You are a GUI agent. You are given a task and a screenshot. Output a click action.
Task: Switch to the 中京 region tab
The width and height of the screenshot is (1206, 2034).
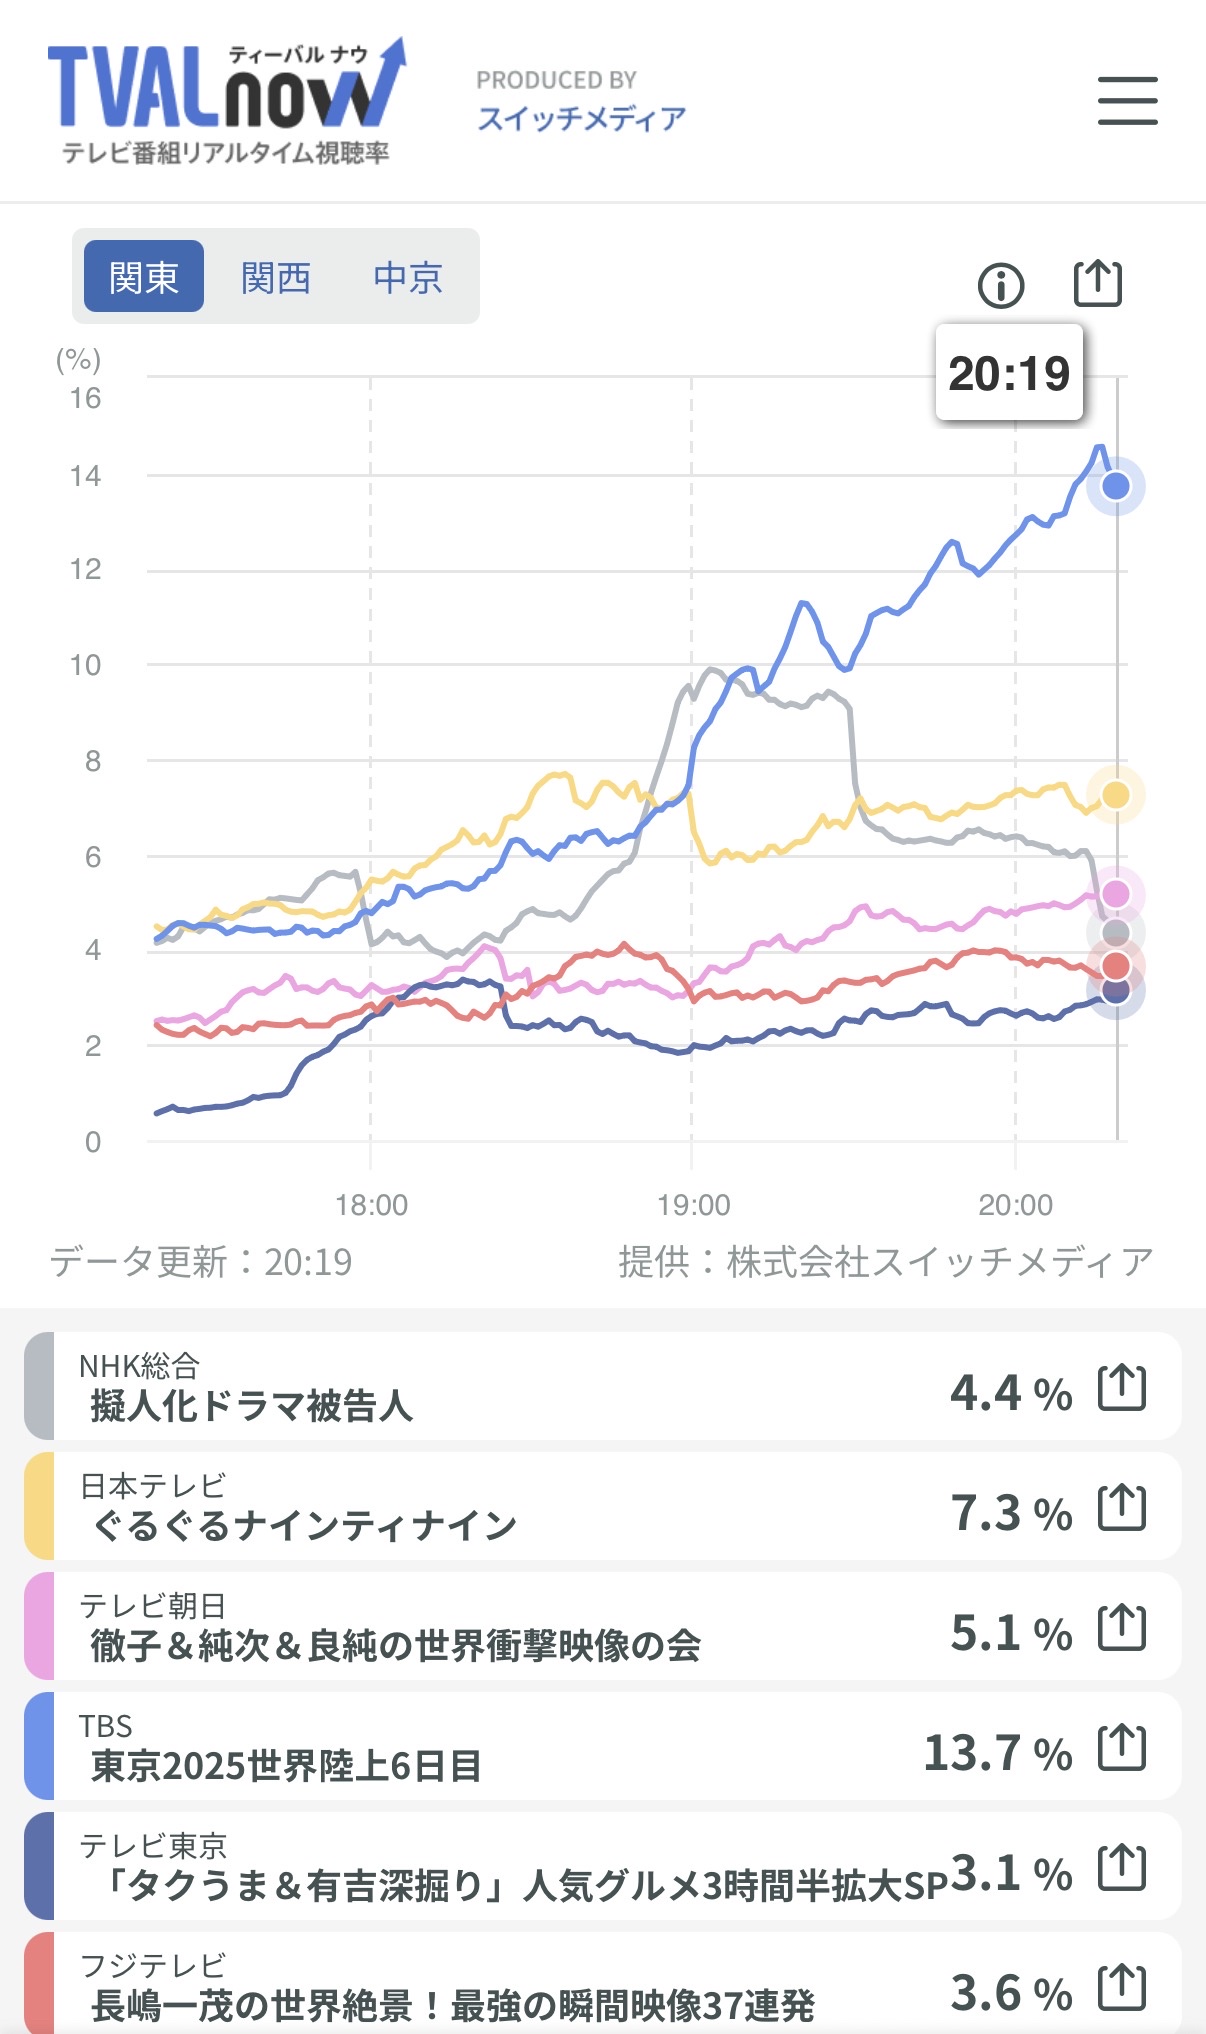tap(408, 277)
